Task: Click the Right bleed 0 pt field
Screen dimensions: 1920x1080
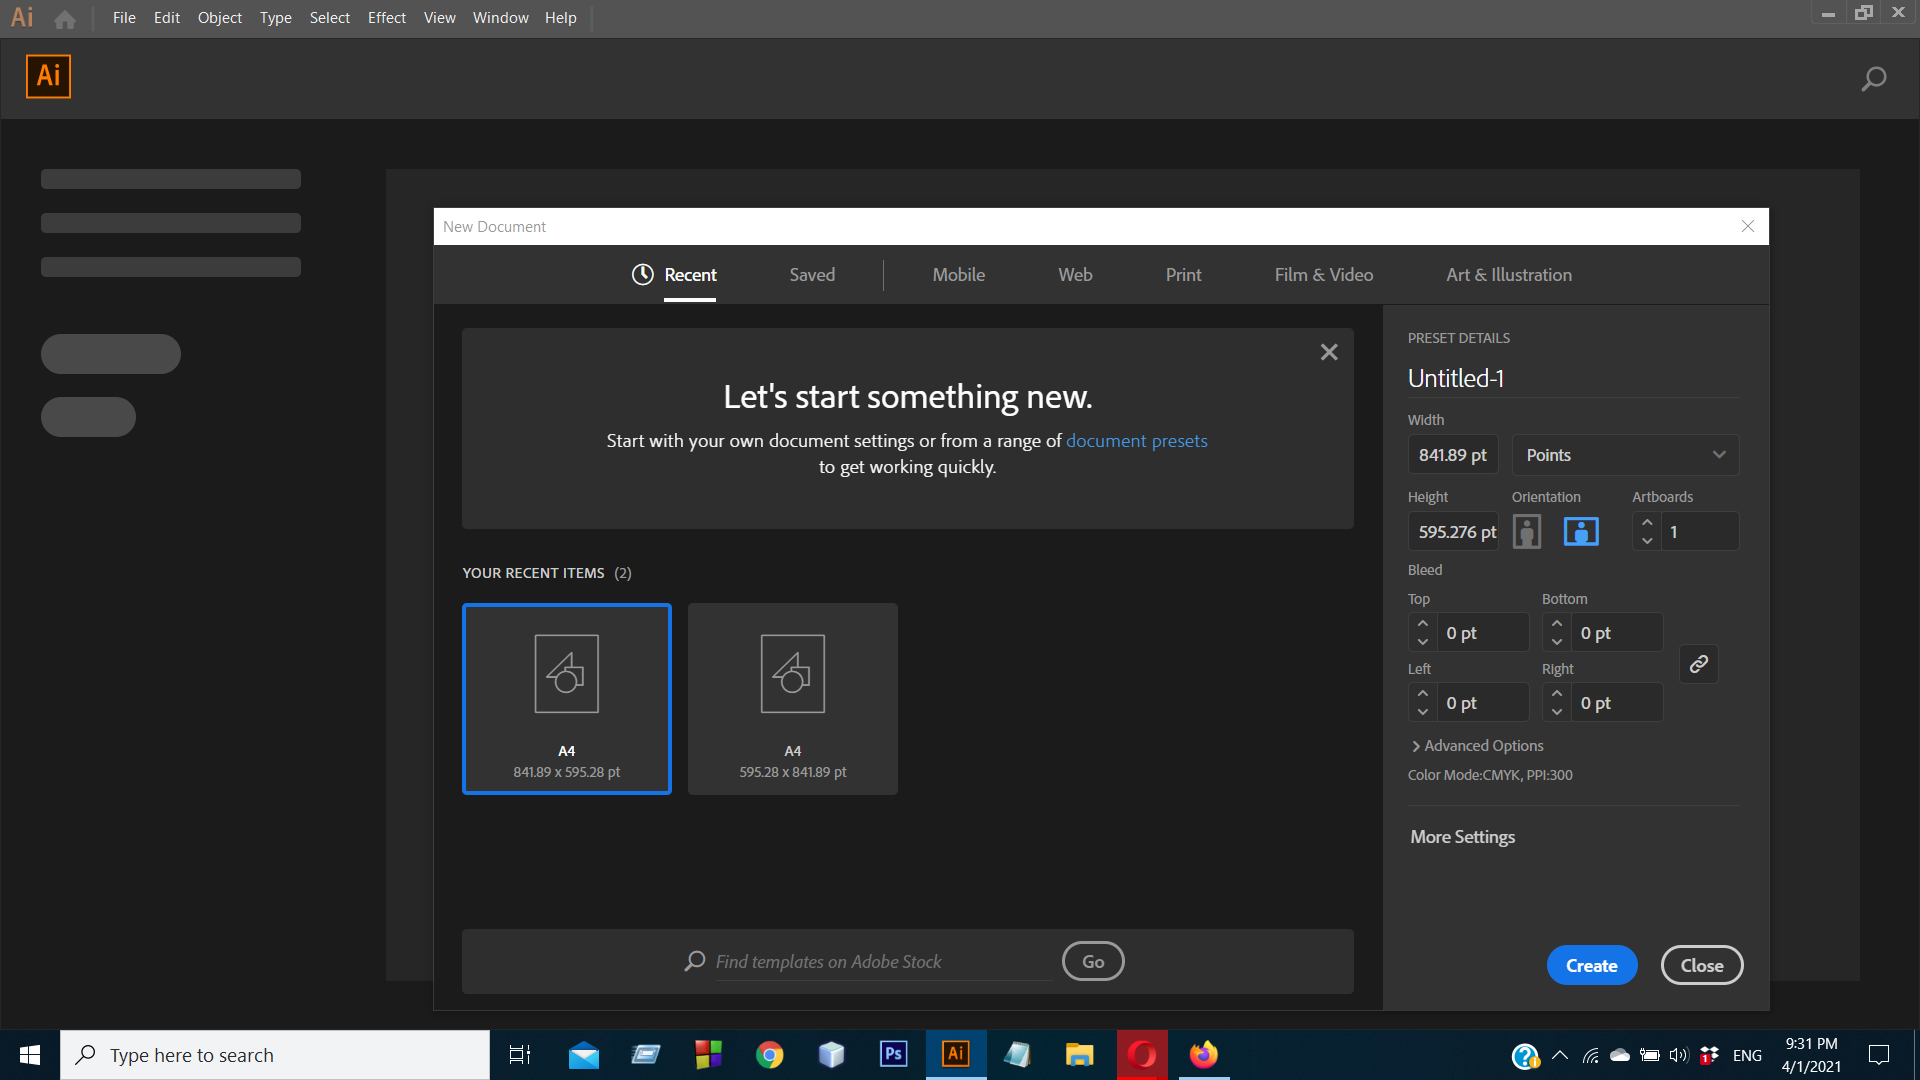Action: pyautogui.click(x=1616, y=703)
